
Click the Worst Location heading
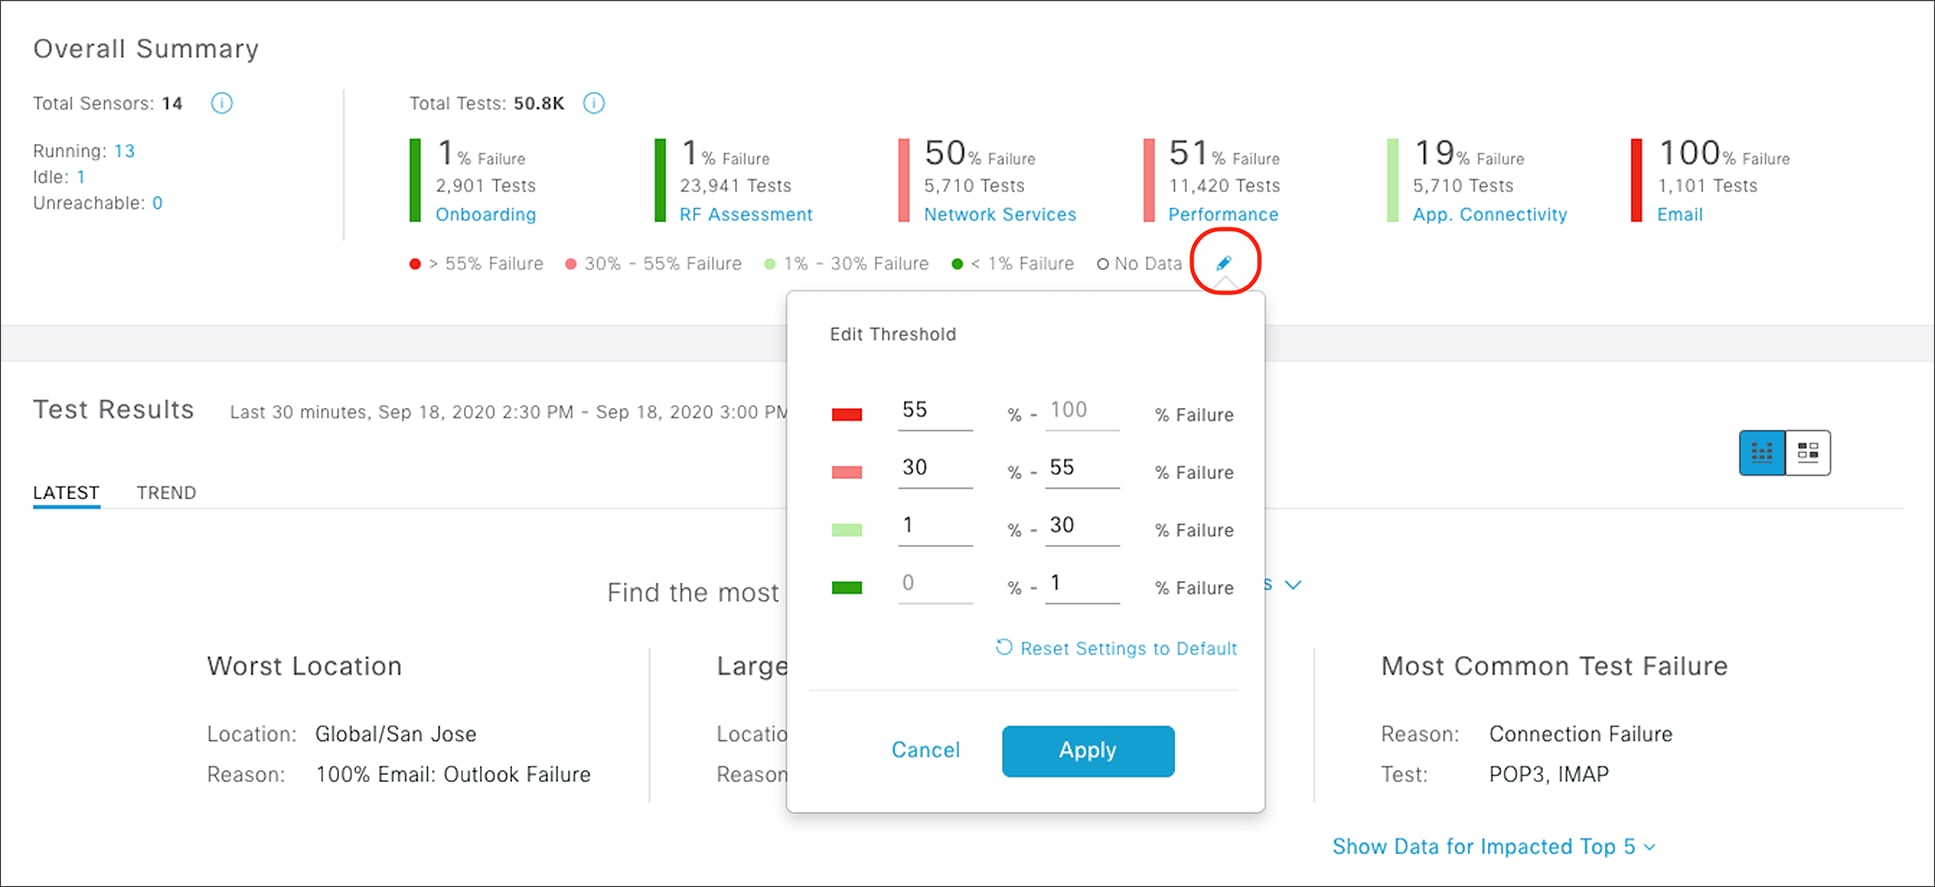304,667
